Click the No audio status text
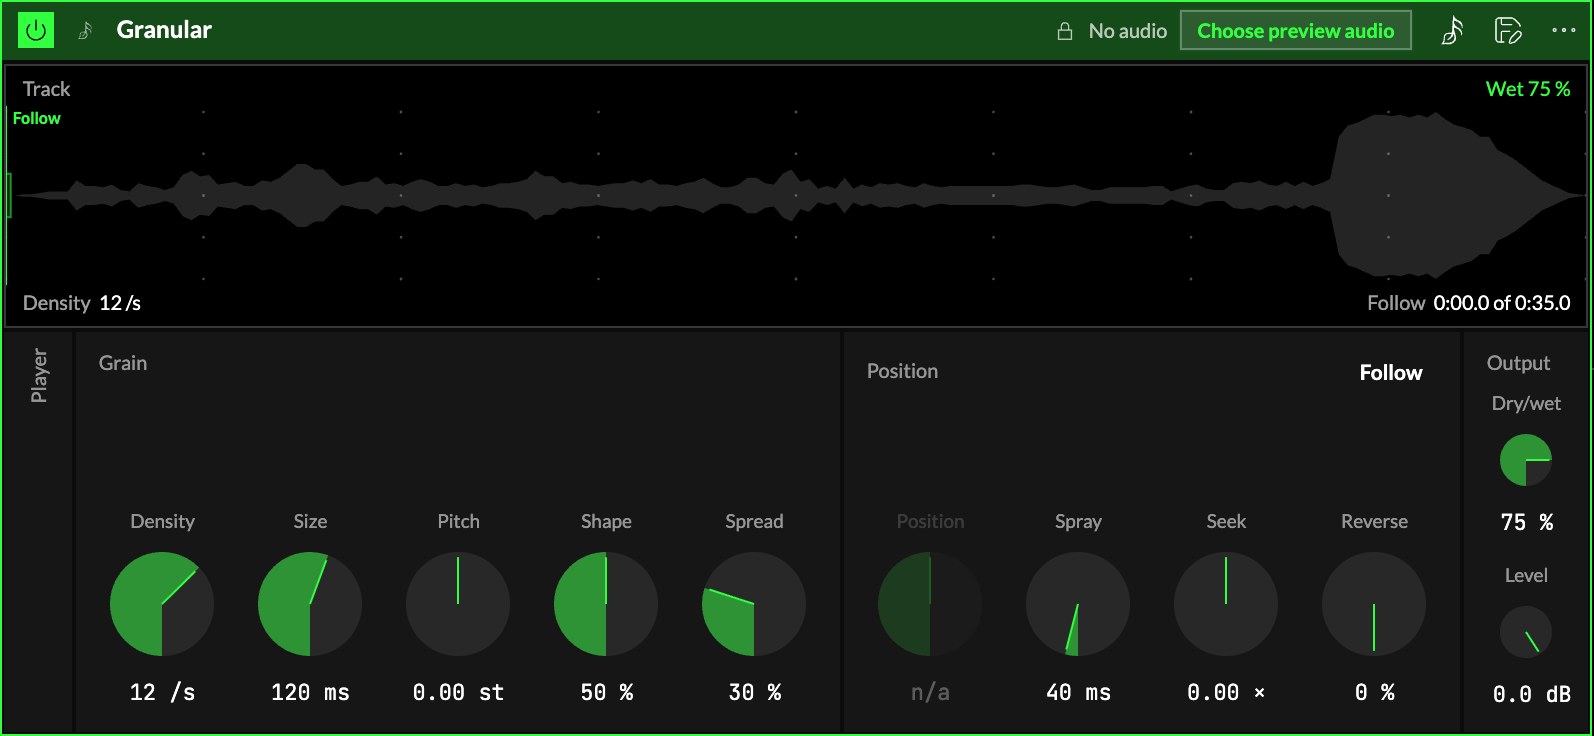This screenshot has width=1594, height=736. (1127, 31)
